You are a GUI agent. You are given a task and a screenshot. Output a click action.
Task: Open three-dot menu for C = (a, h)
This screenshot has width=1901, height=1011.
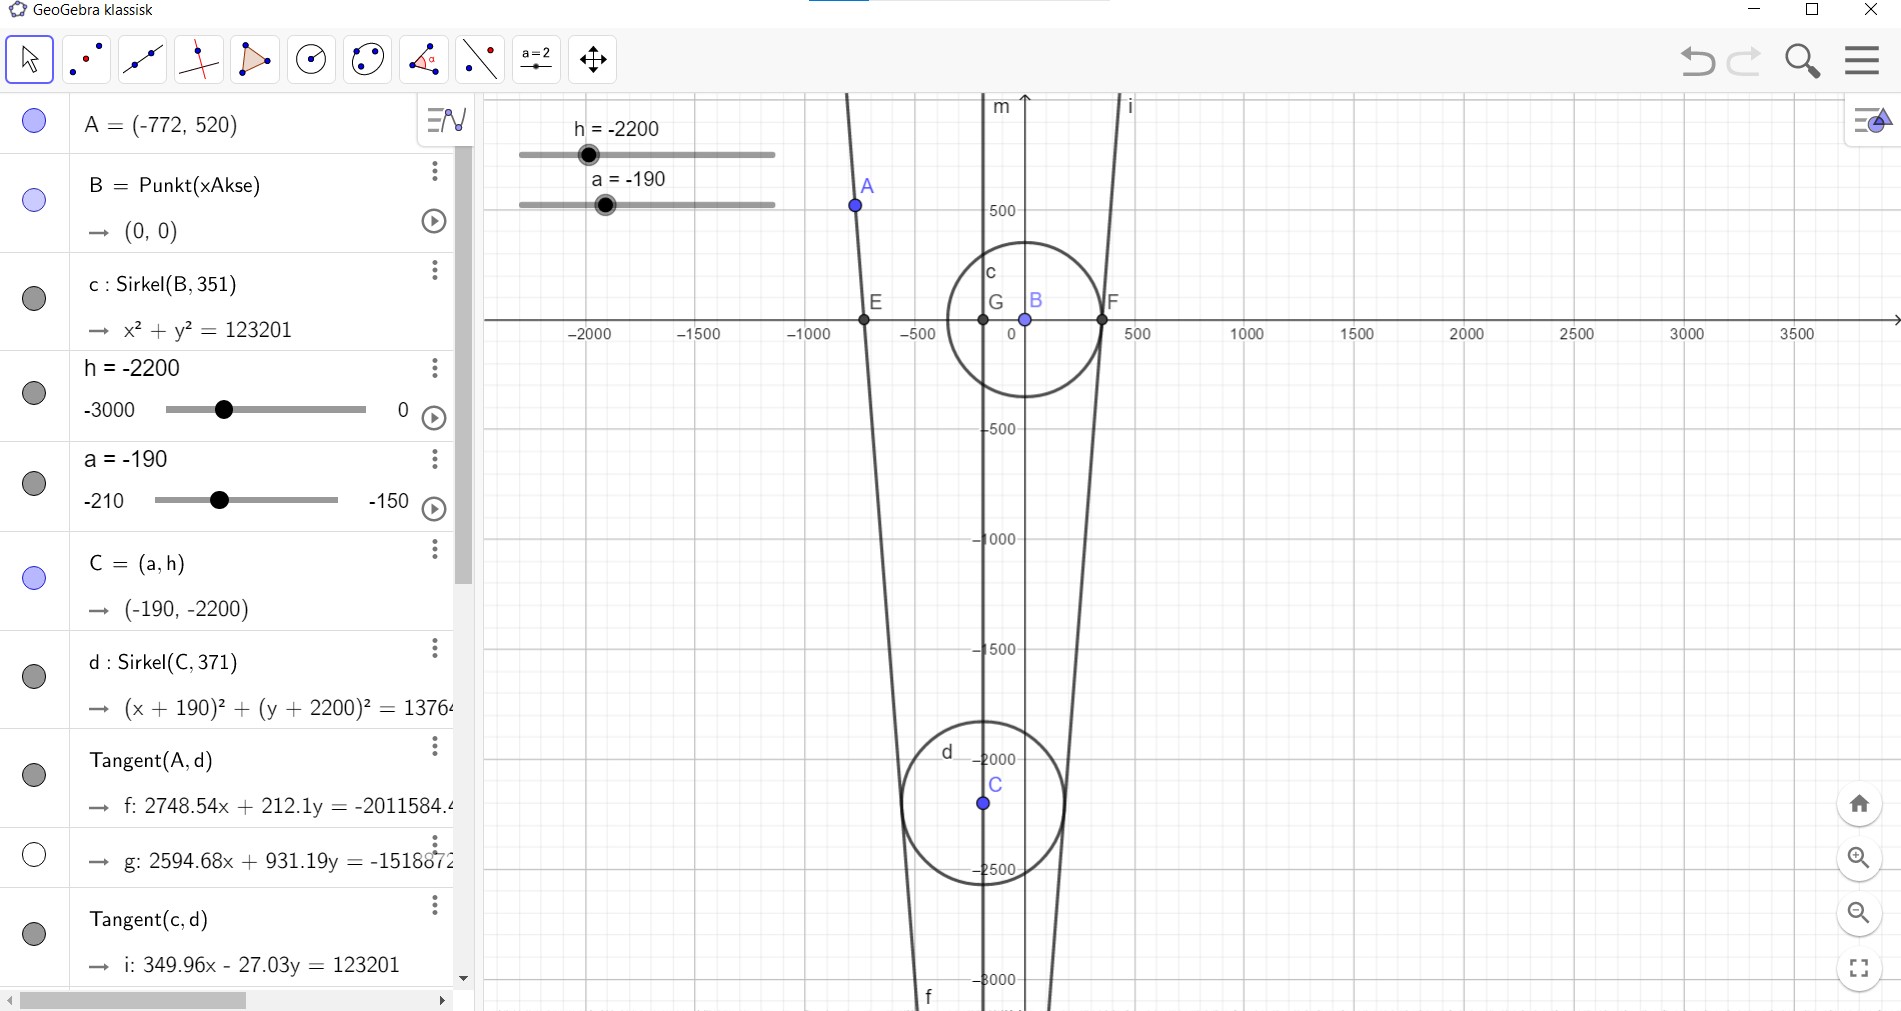tap(435, 549)
